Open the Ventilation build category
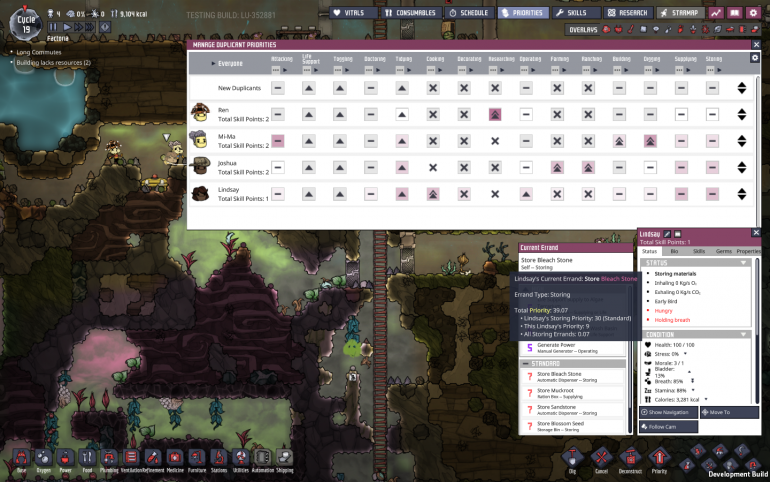Viewport: 770px width, 482px height. click(x=131, y=458)
